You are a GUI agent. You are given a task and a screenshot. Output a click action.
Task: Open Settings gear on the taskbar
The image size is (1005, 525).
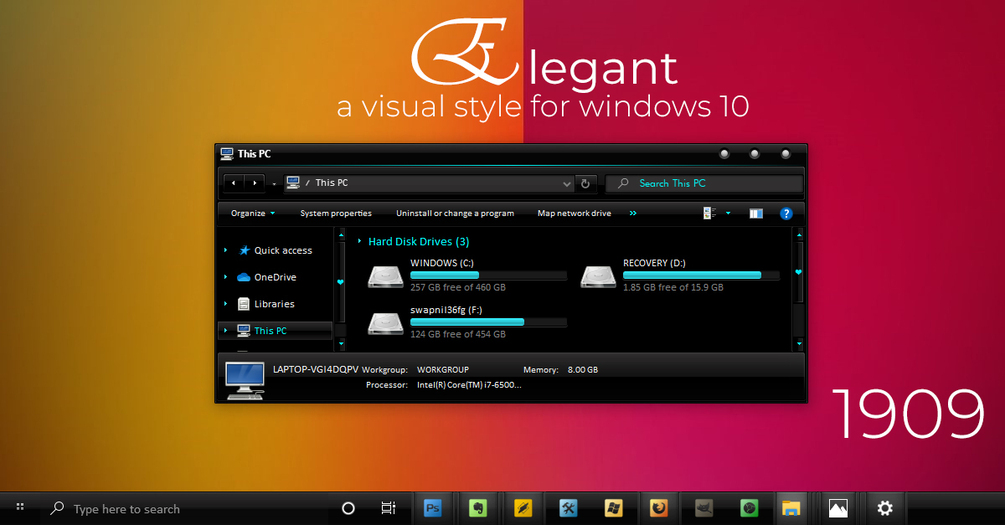point(885,508)
